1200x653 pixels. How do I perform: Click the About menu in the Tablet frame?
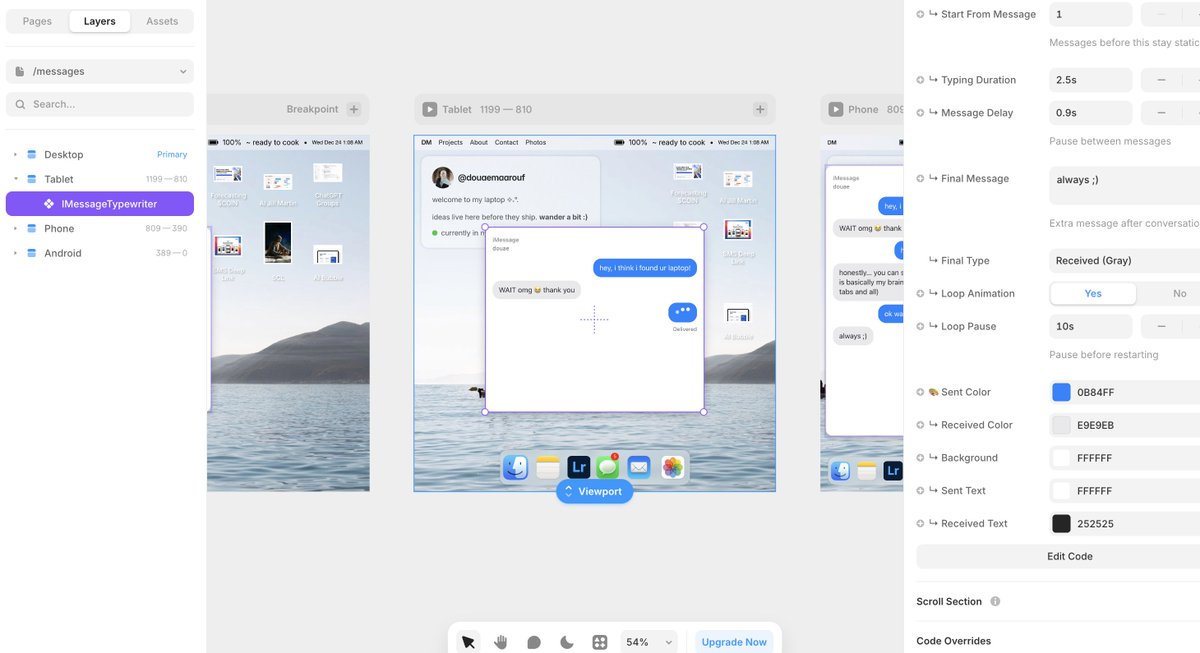[x=479, y=143]
